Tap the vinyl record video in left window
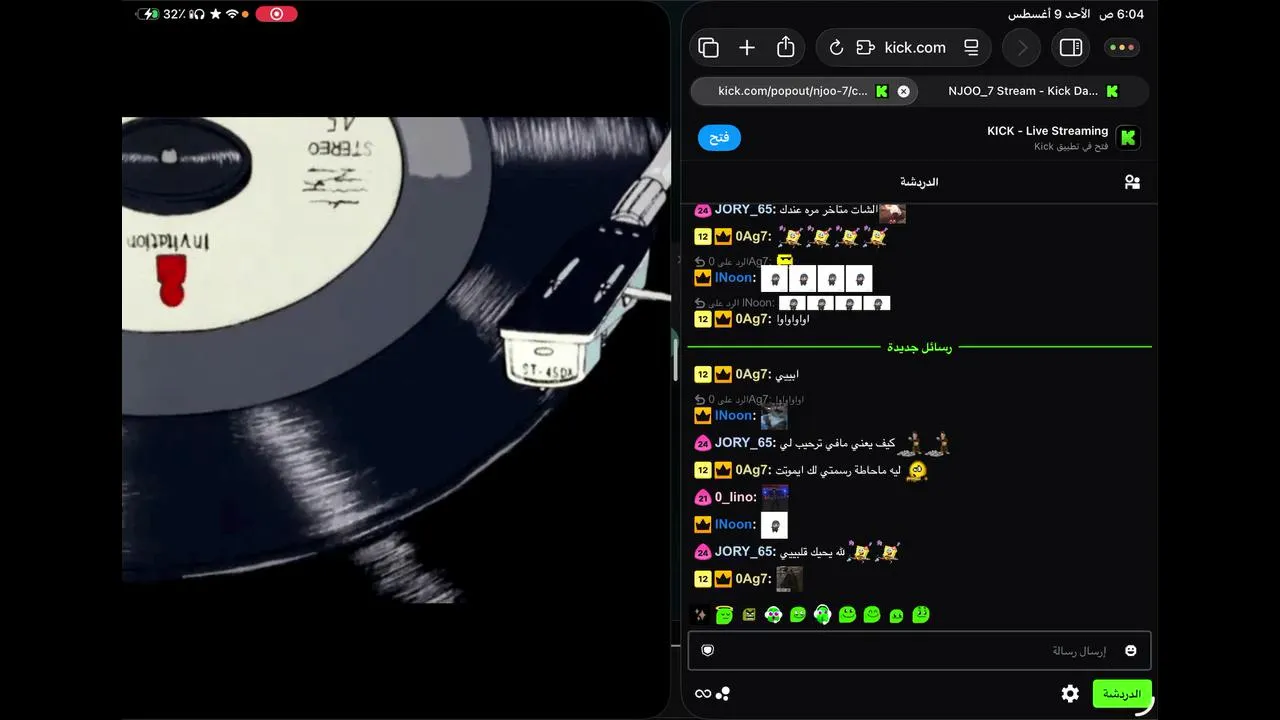1280x720 pixels. [396, 360]
